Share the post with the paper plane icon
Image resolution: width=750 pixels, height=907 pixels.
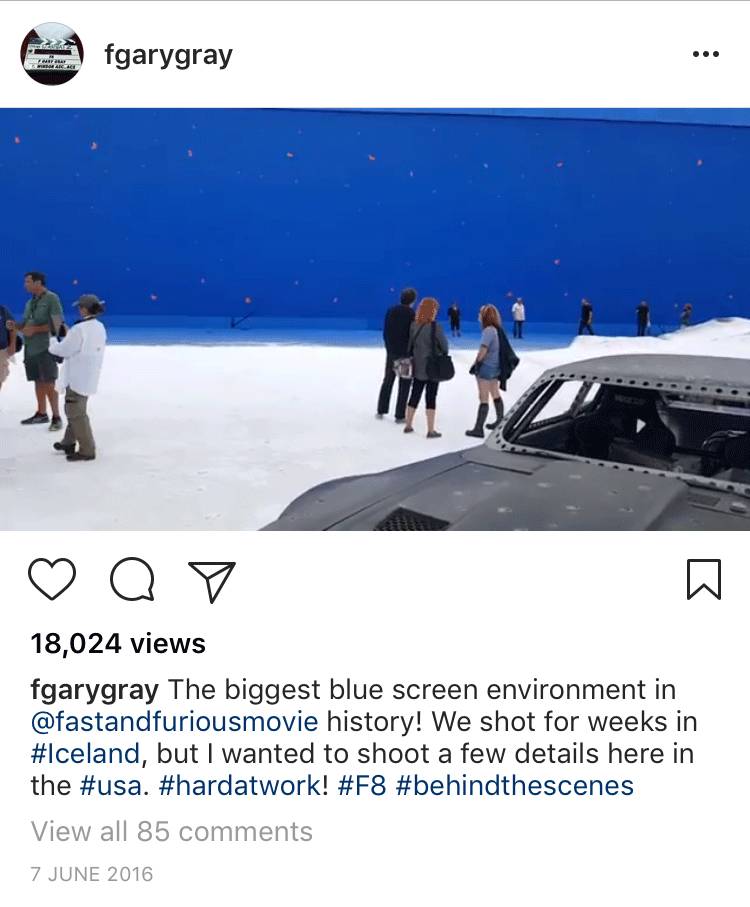[212, 581]
